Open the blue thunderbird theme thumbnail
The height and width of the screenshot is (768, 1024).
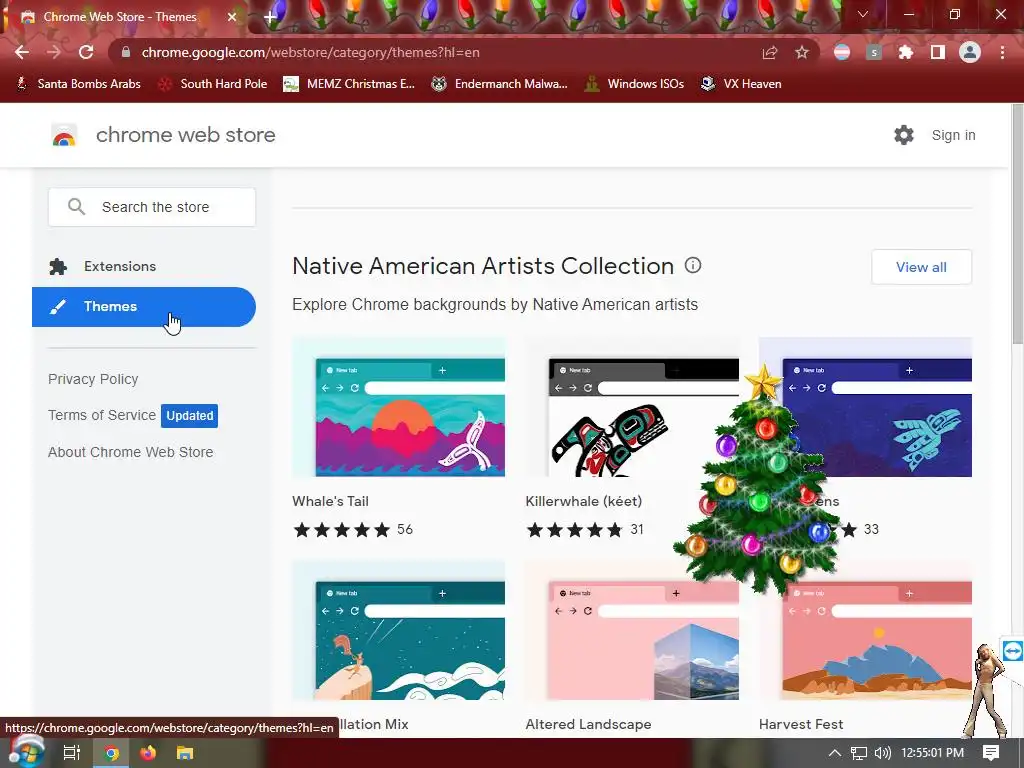click(865, 407)
